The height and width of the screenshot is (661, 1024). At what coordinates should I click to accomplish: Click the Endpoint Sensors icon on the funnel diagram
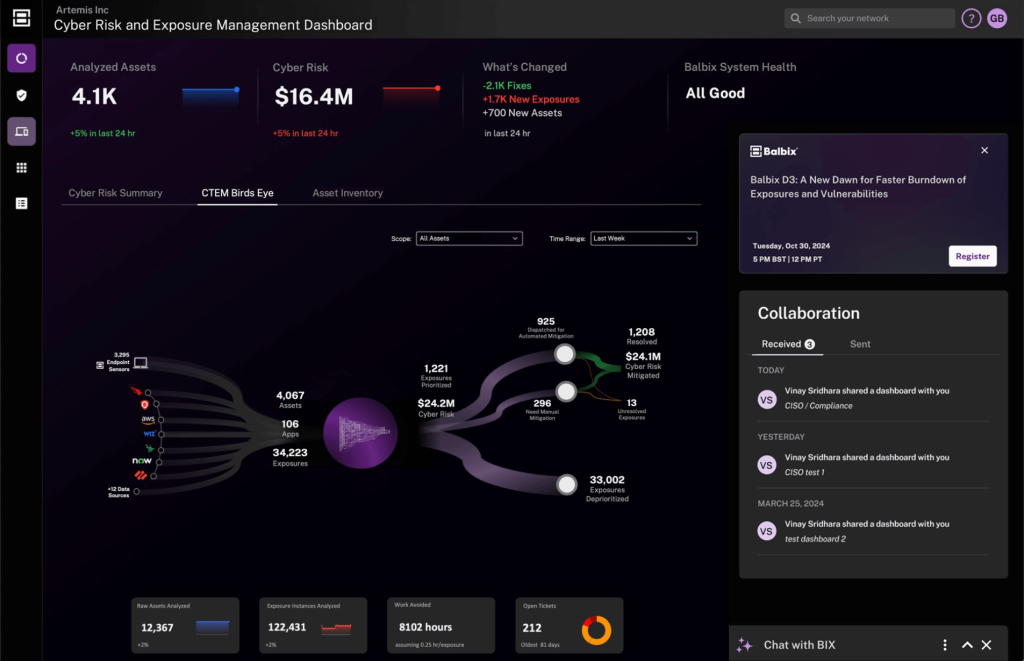tap(140, 363)
